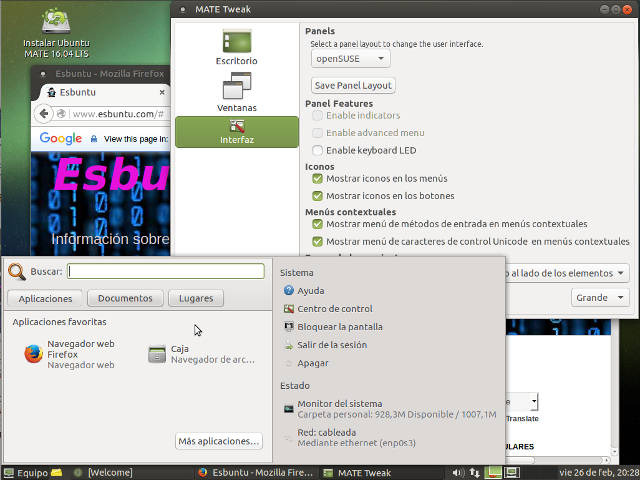Open the Instalar Ubuntu MATE desktop icon
640x480 pixels.
pyautogui.click(x=56, y=33)
